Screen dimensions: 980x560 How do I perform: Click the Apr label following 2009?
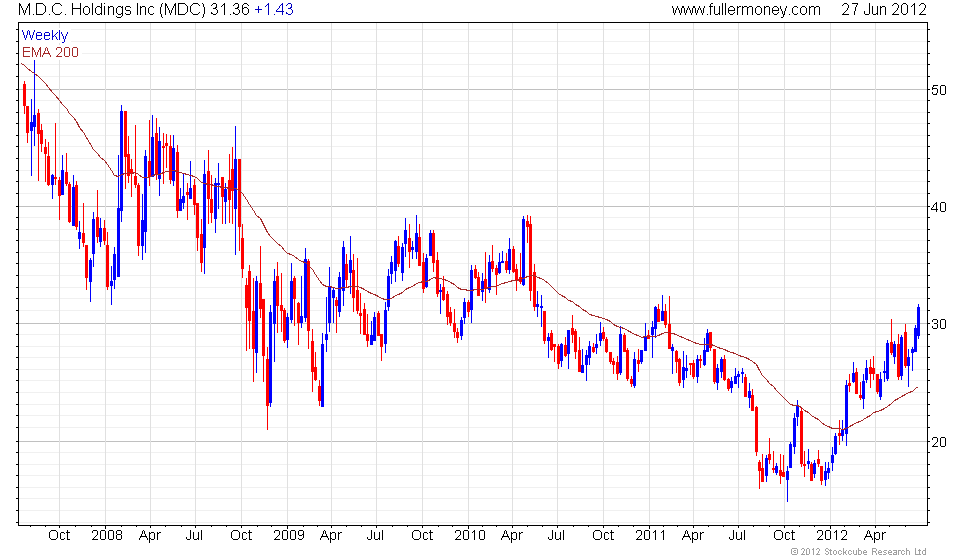pos(331,536)
